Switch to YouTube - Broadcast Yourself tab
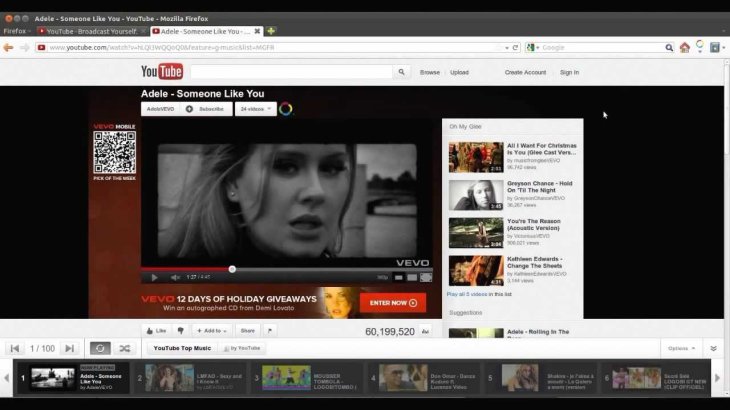Viewport: 730px width, 410px height. click(x=91, y=31)
